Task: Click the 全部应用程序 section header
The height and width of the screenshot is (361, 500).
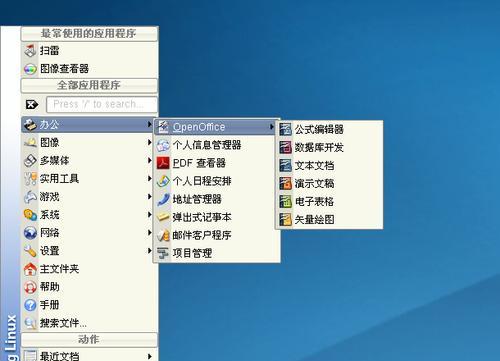Action: click(x=89, y=85)
